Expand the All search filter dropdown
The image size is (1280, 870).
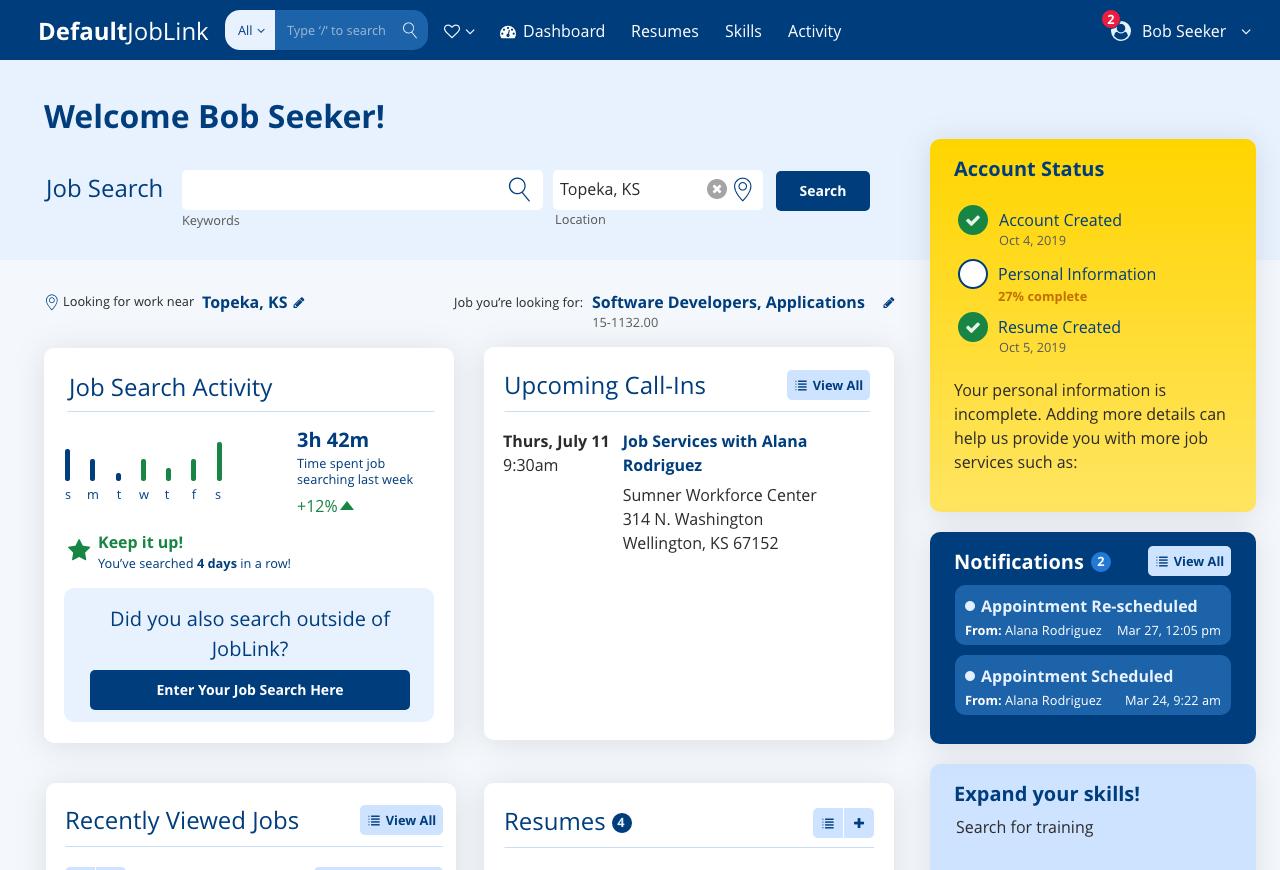pyautogui.click(x=249, y=30)
